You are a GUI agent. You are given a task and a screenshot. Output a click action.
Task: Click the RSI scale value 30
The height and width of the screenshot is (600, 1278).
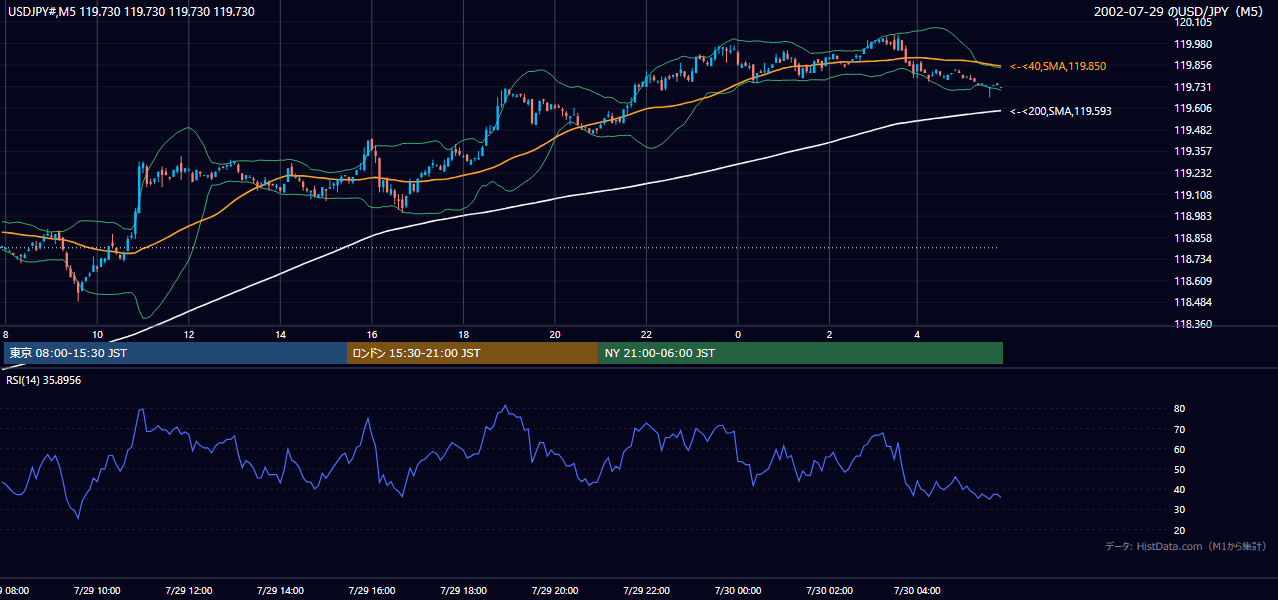tap(1180, 509)
